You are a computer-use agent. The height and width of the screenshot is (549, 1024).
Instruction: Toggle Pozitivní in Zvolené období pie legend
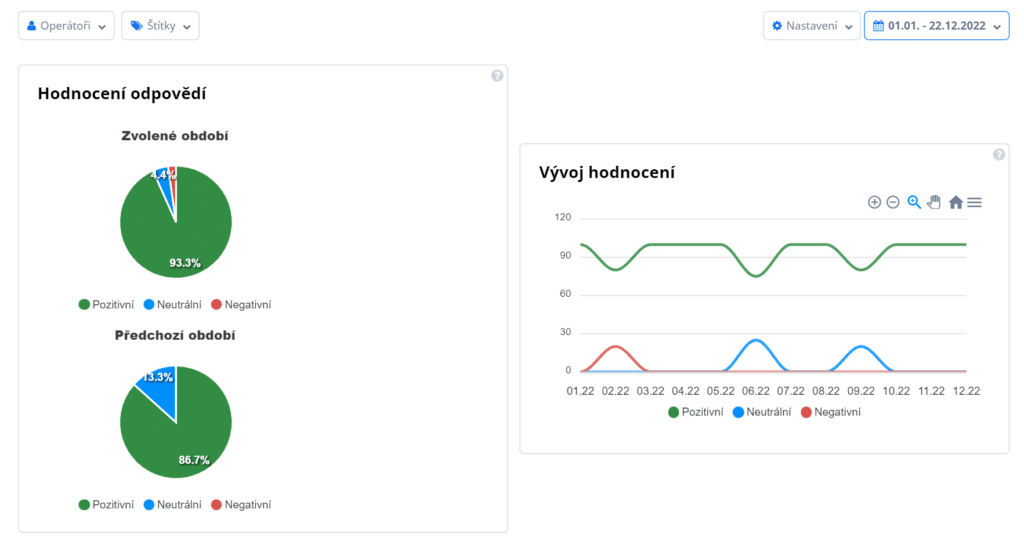pos(106,305)
